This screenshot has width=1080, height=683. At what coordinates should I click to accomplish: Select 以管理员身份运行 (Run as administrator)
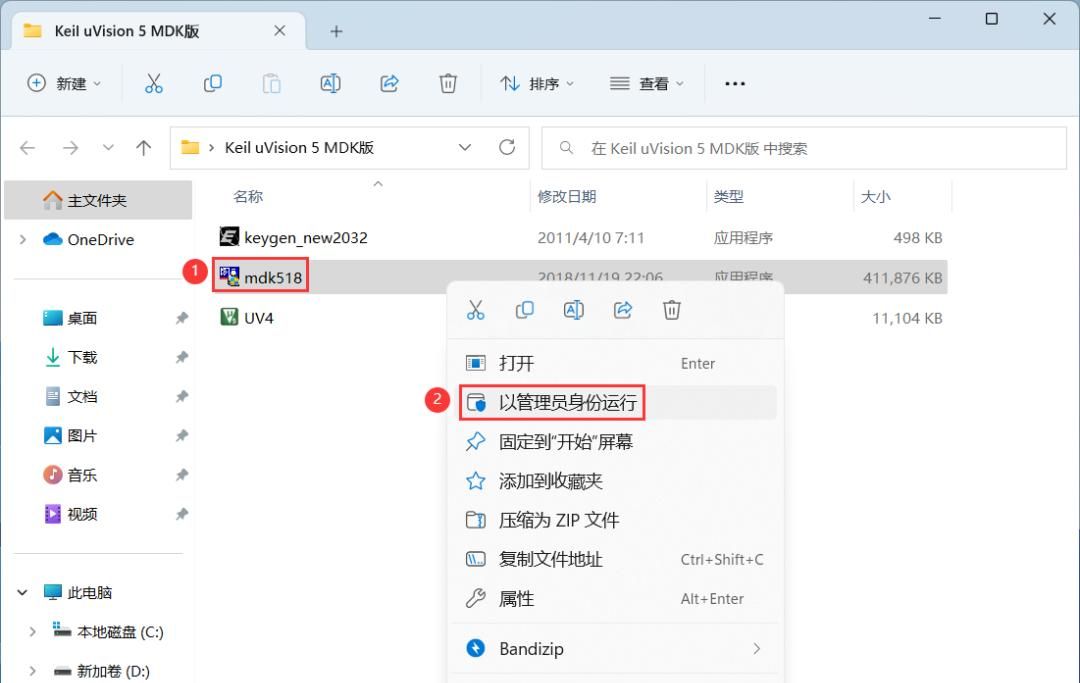pos(567,403)
